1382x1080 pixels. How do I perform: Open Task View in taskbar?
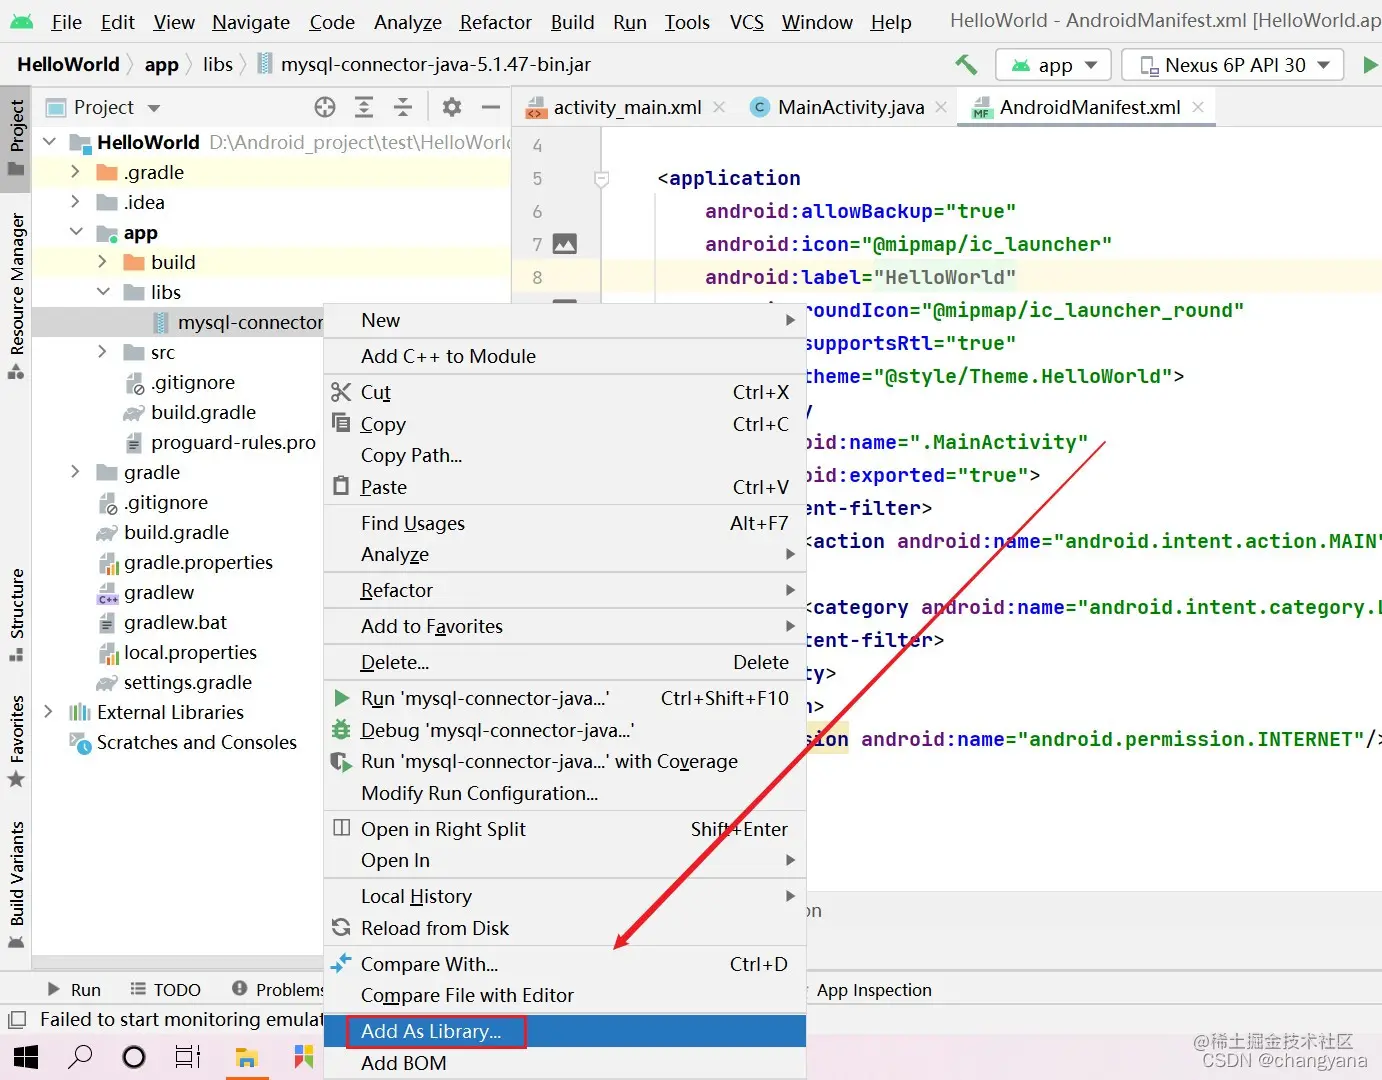tap(188, 1057)
